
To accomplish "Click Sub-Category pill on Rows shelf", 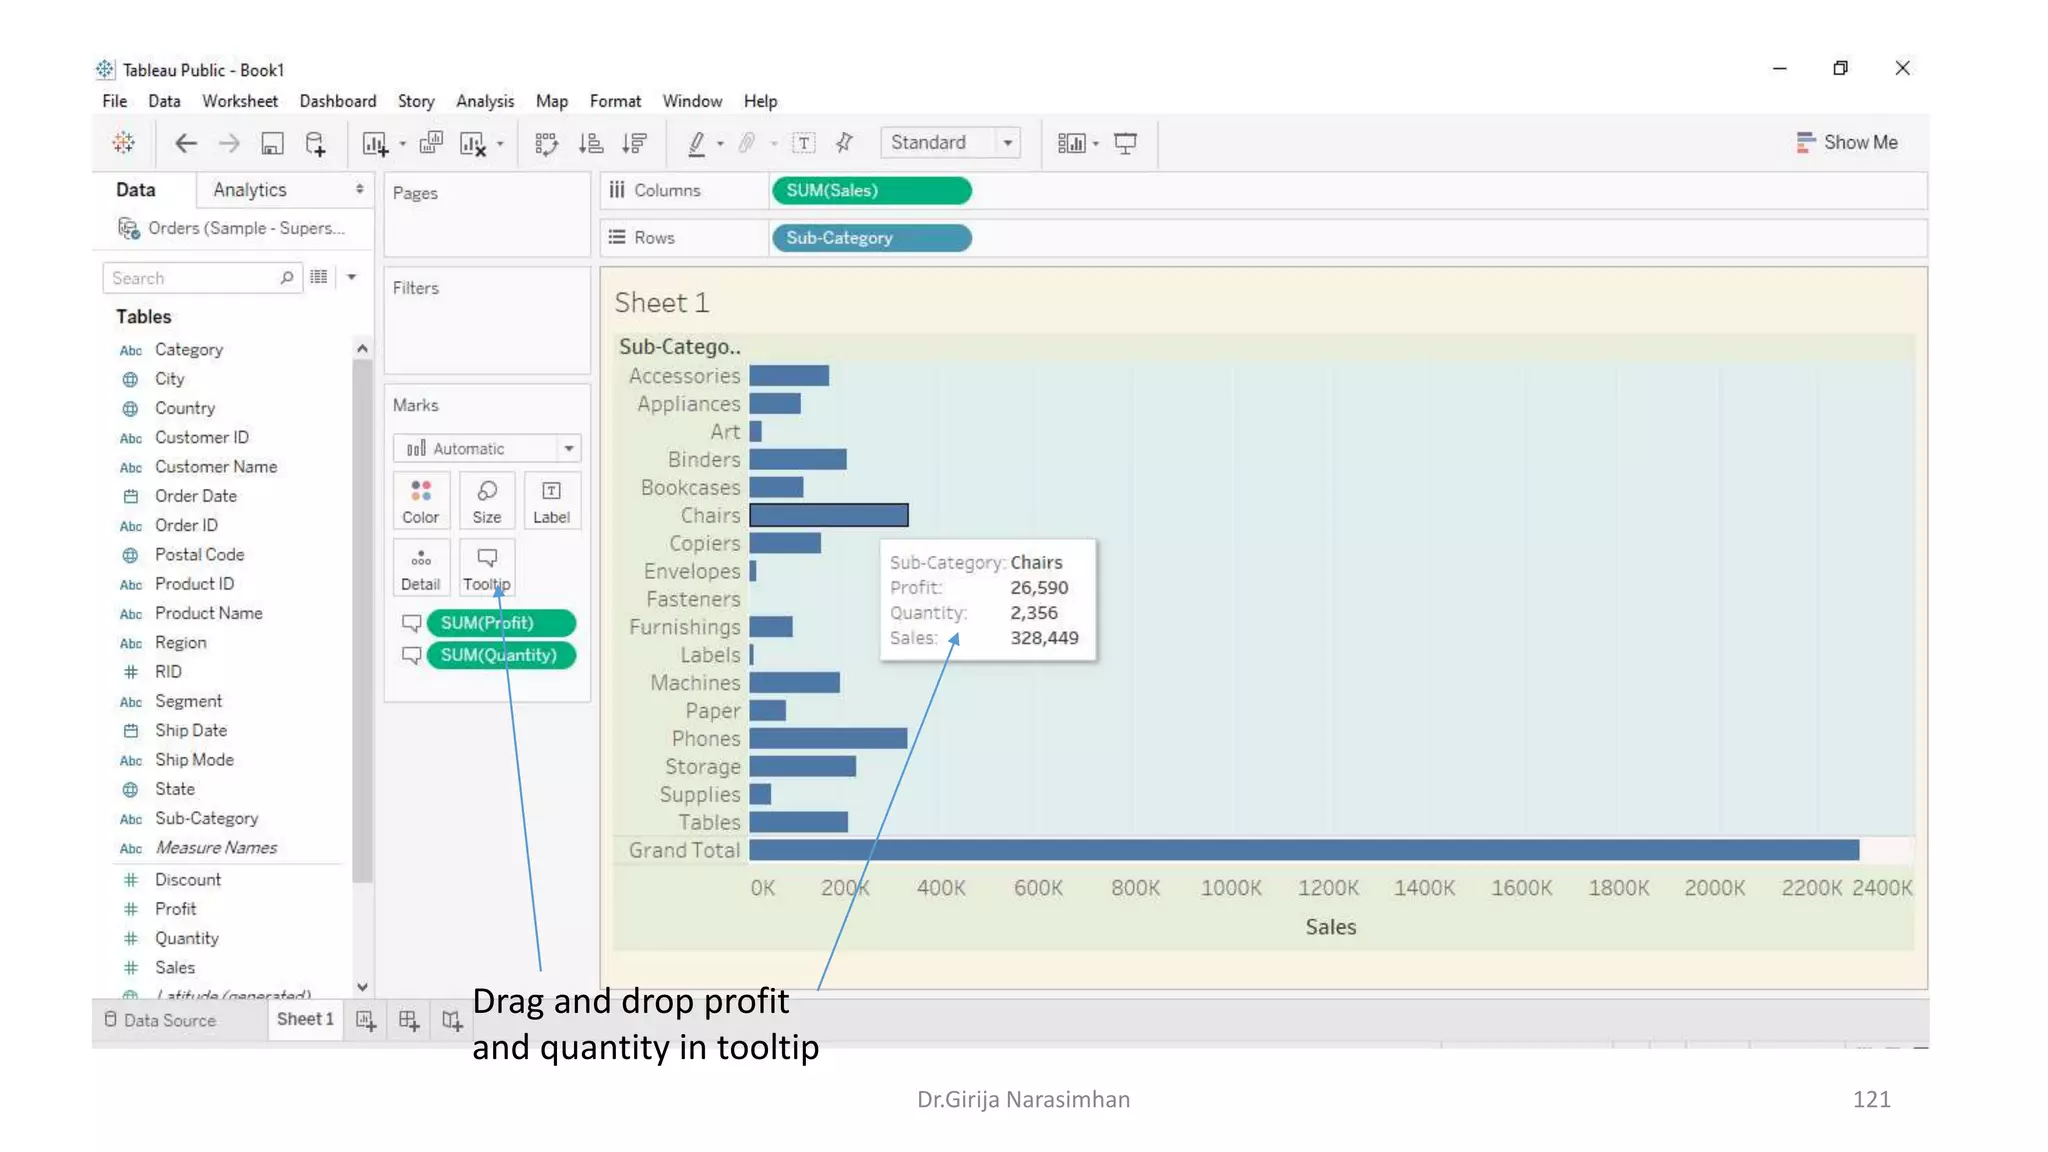I will pos(871,238).
